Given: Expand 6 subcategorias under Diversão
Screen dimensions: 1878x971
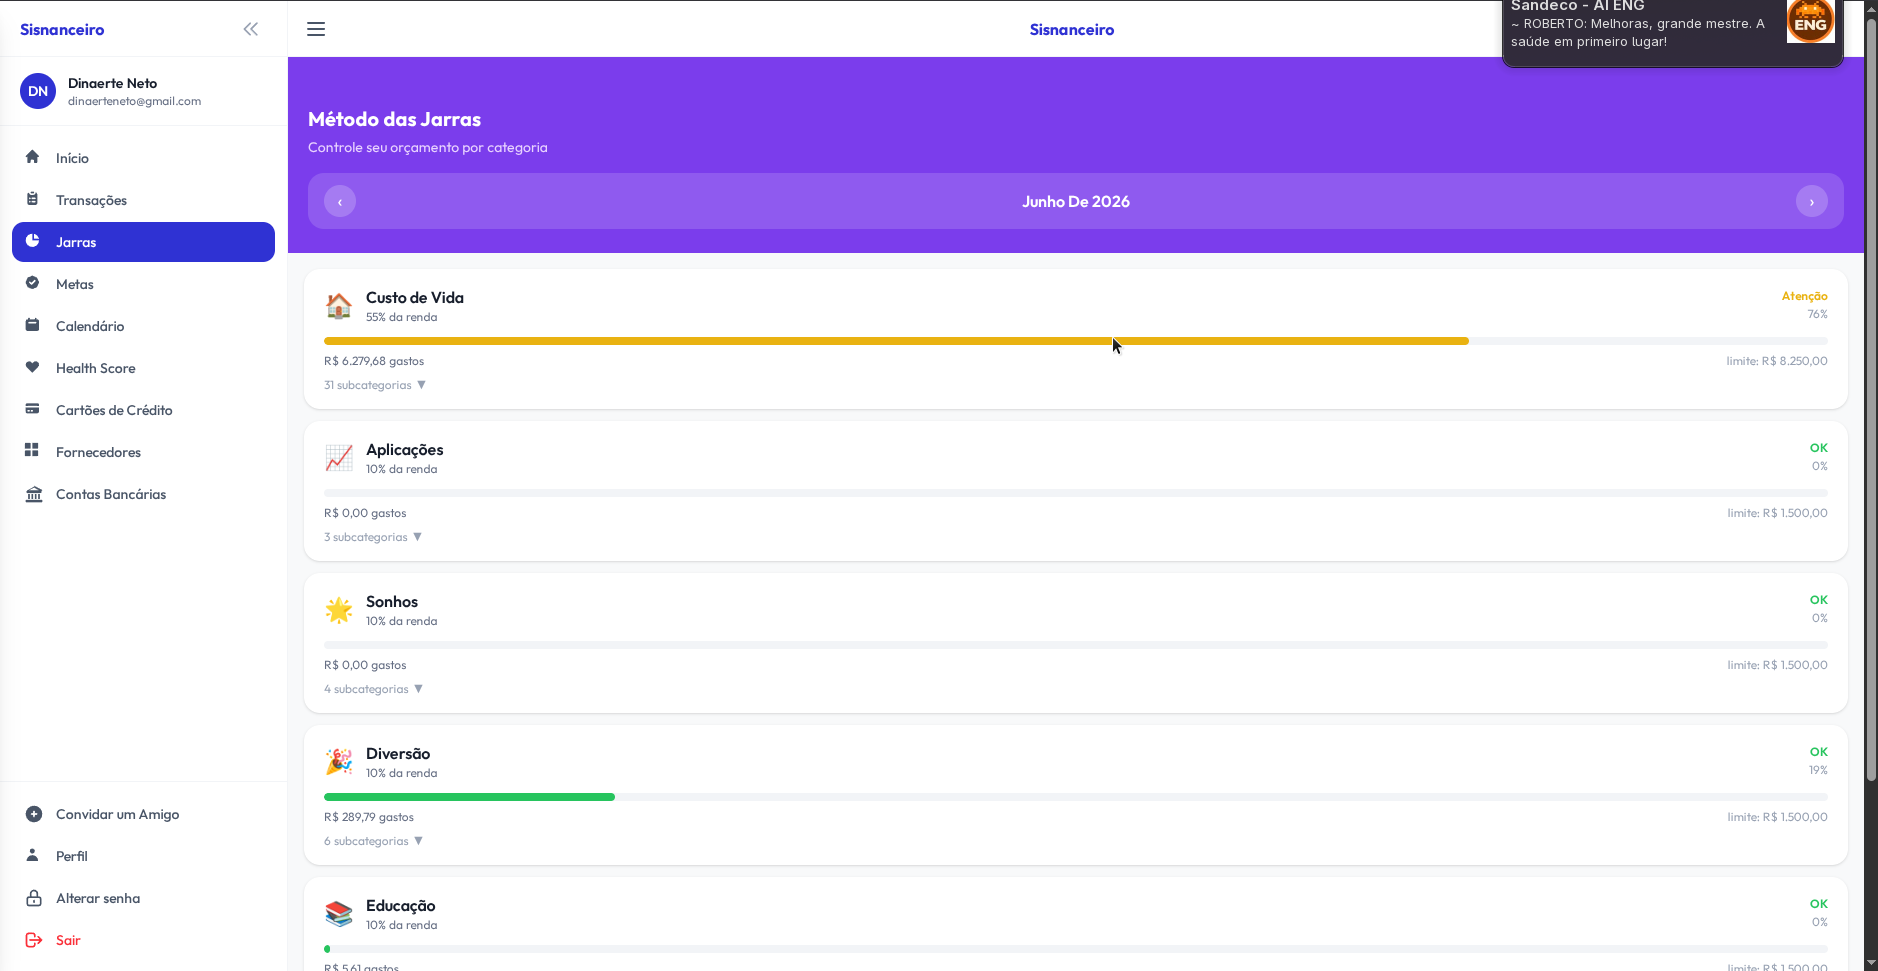Looking at the screenshot, I should [x=374, y=841].
